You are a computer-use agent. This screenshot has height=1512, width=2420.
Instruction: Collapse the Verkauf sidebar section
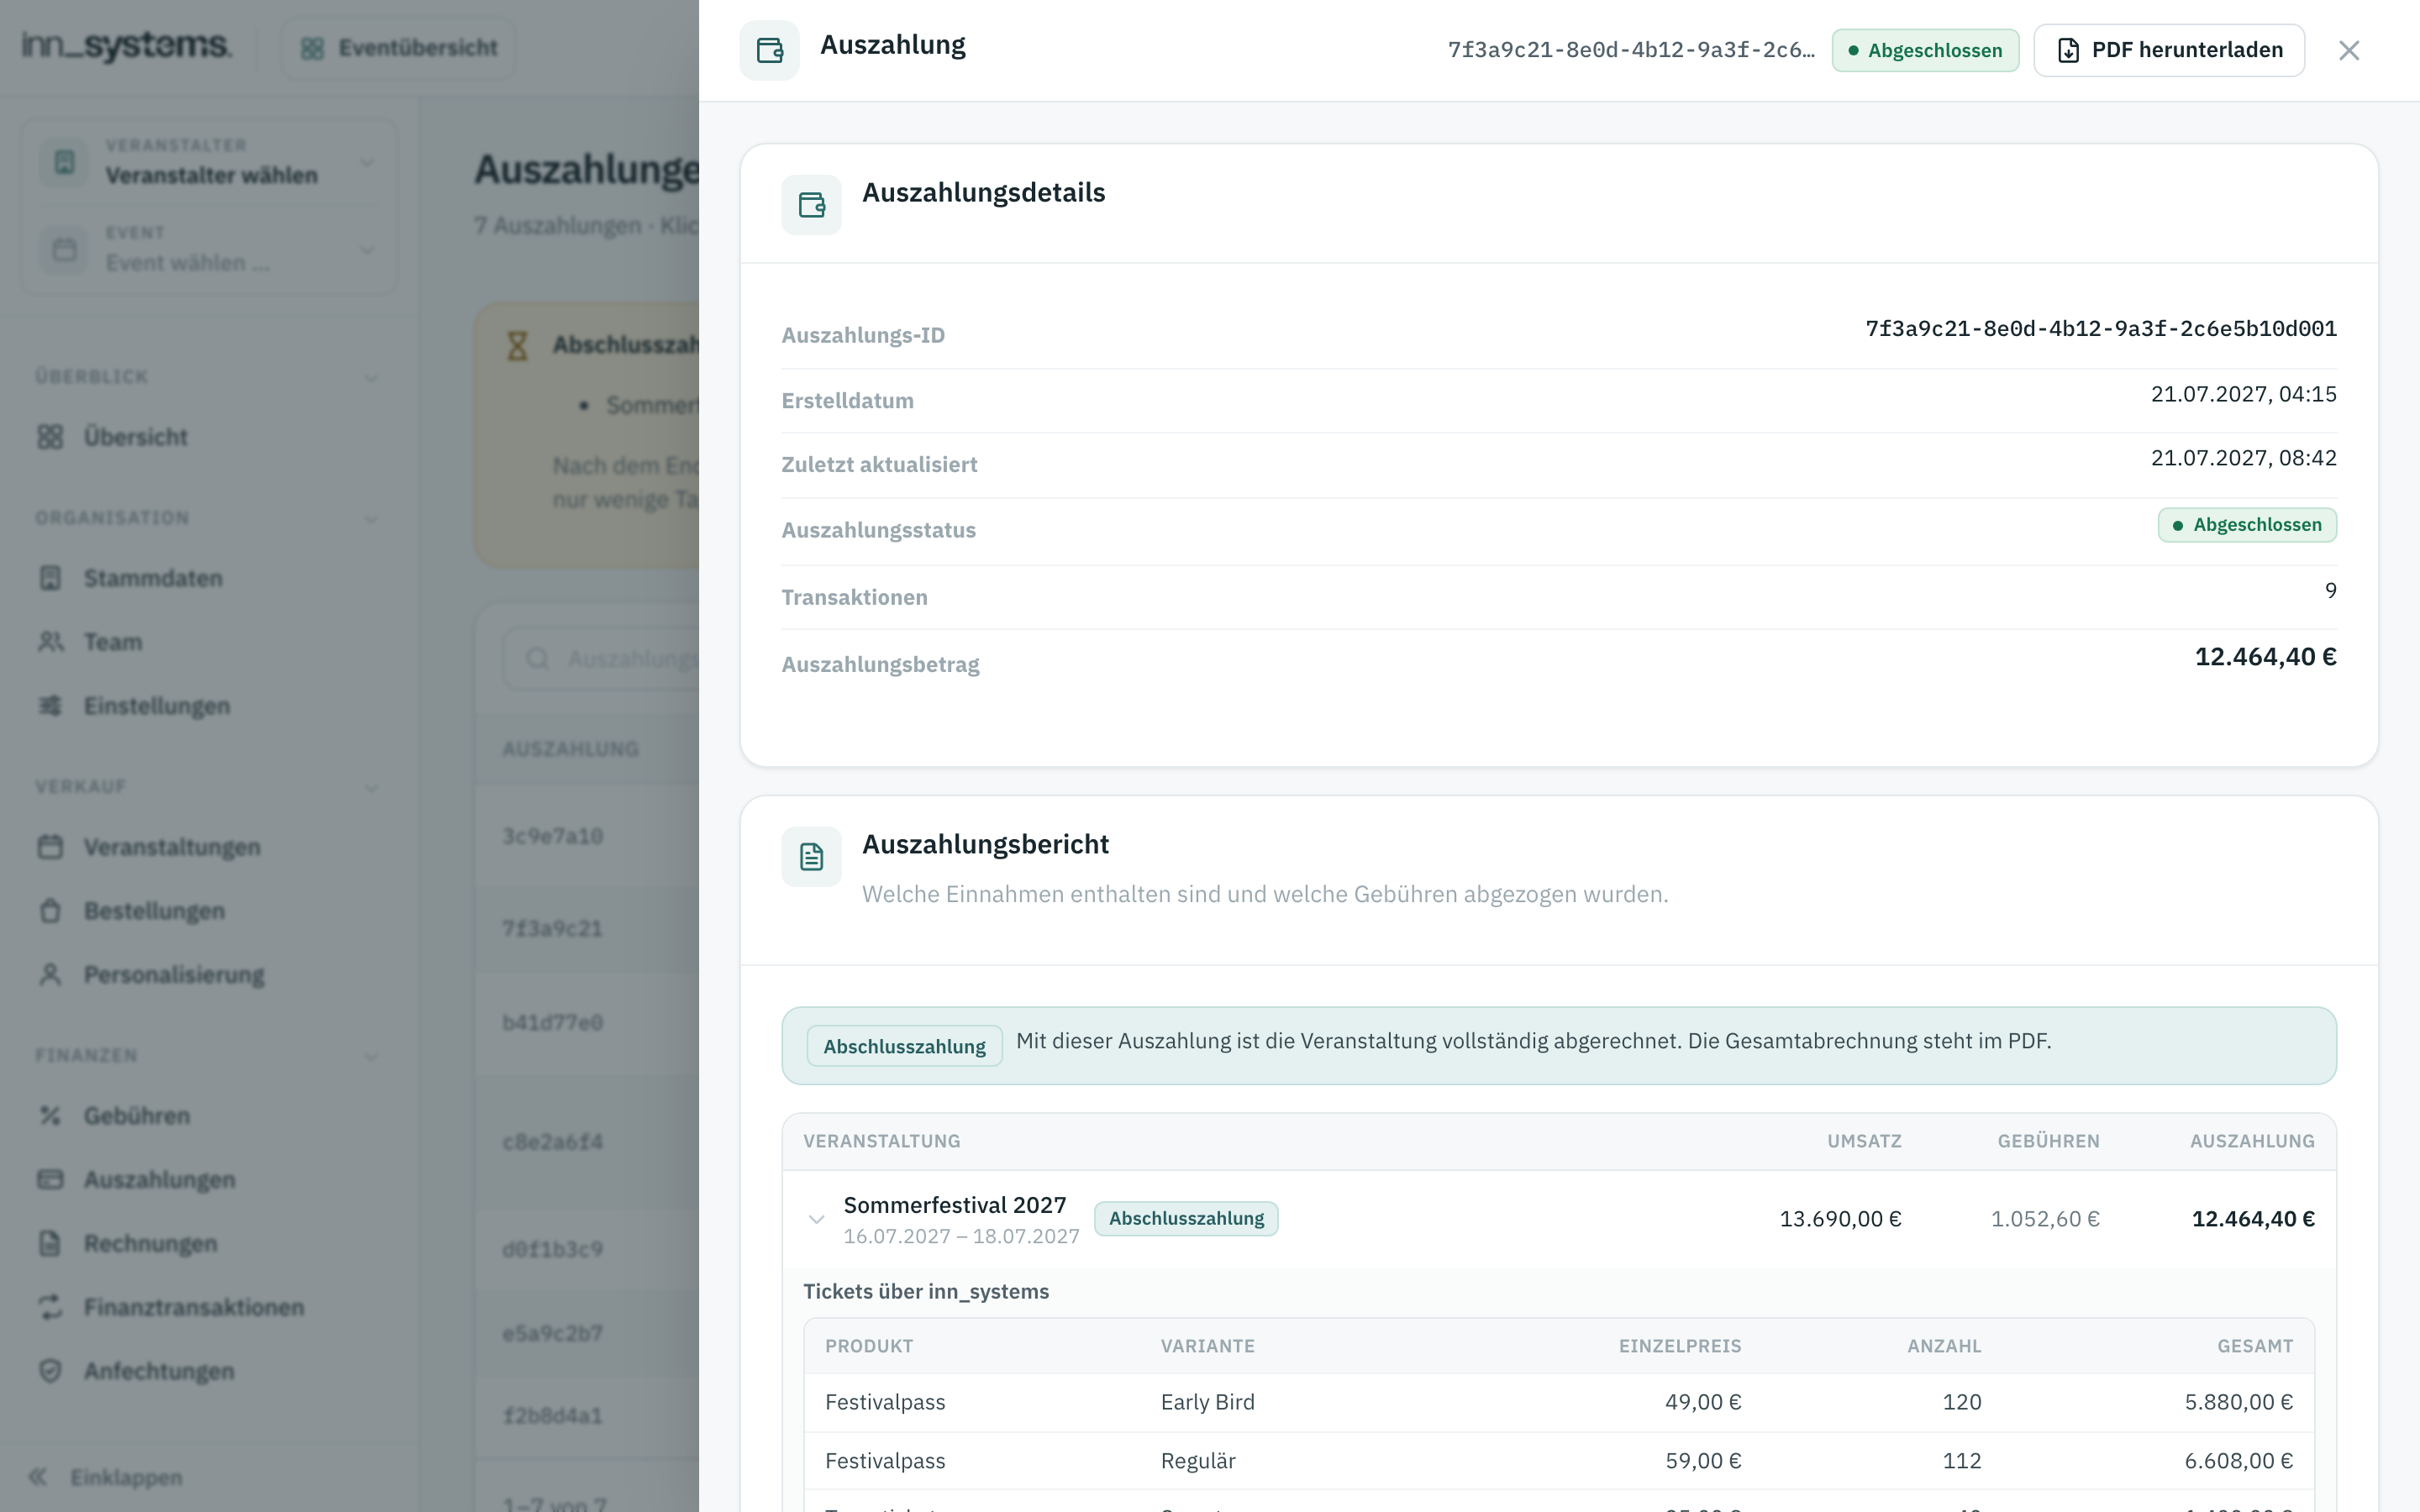371,788
